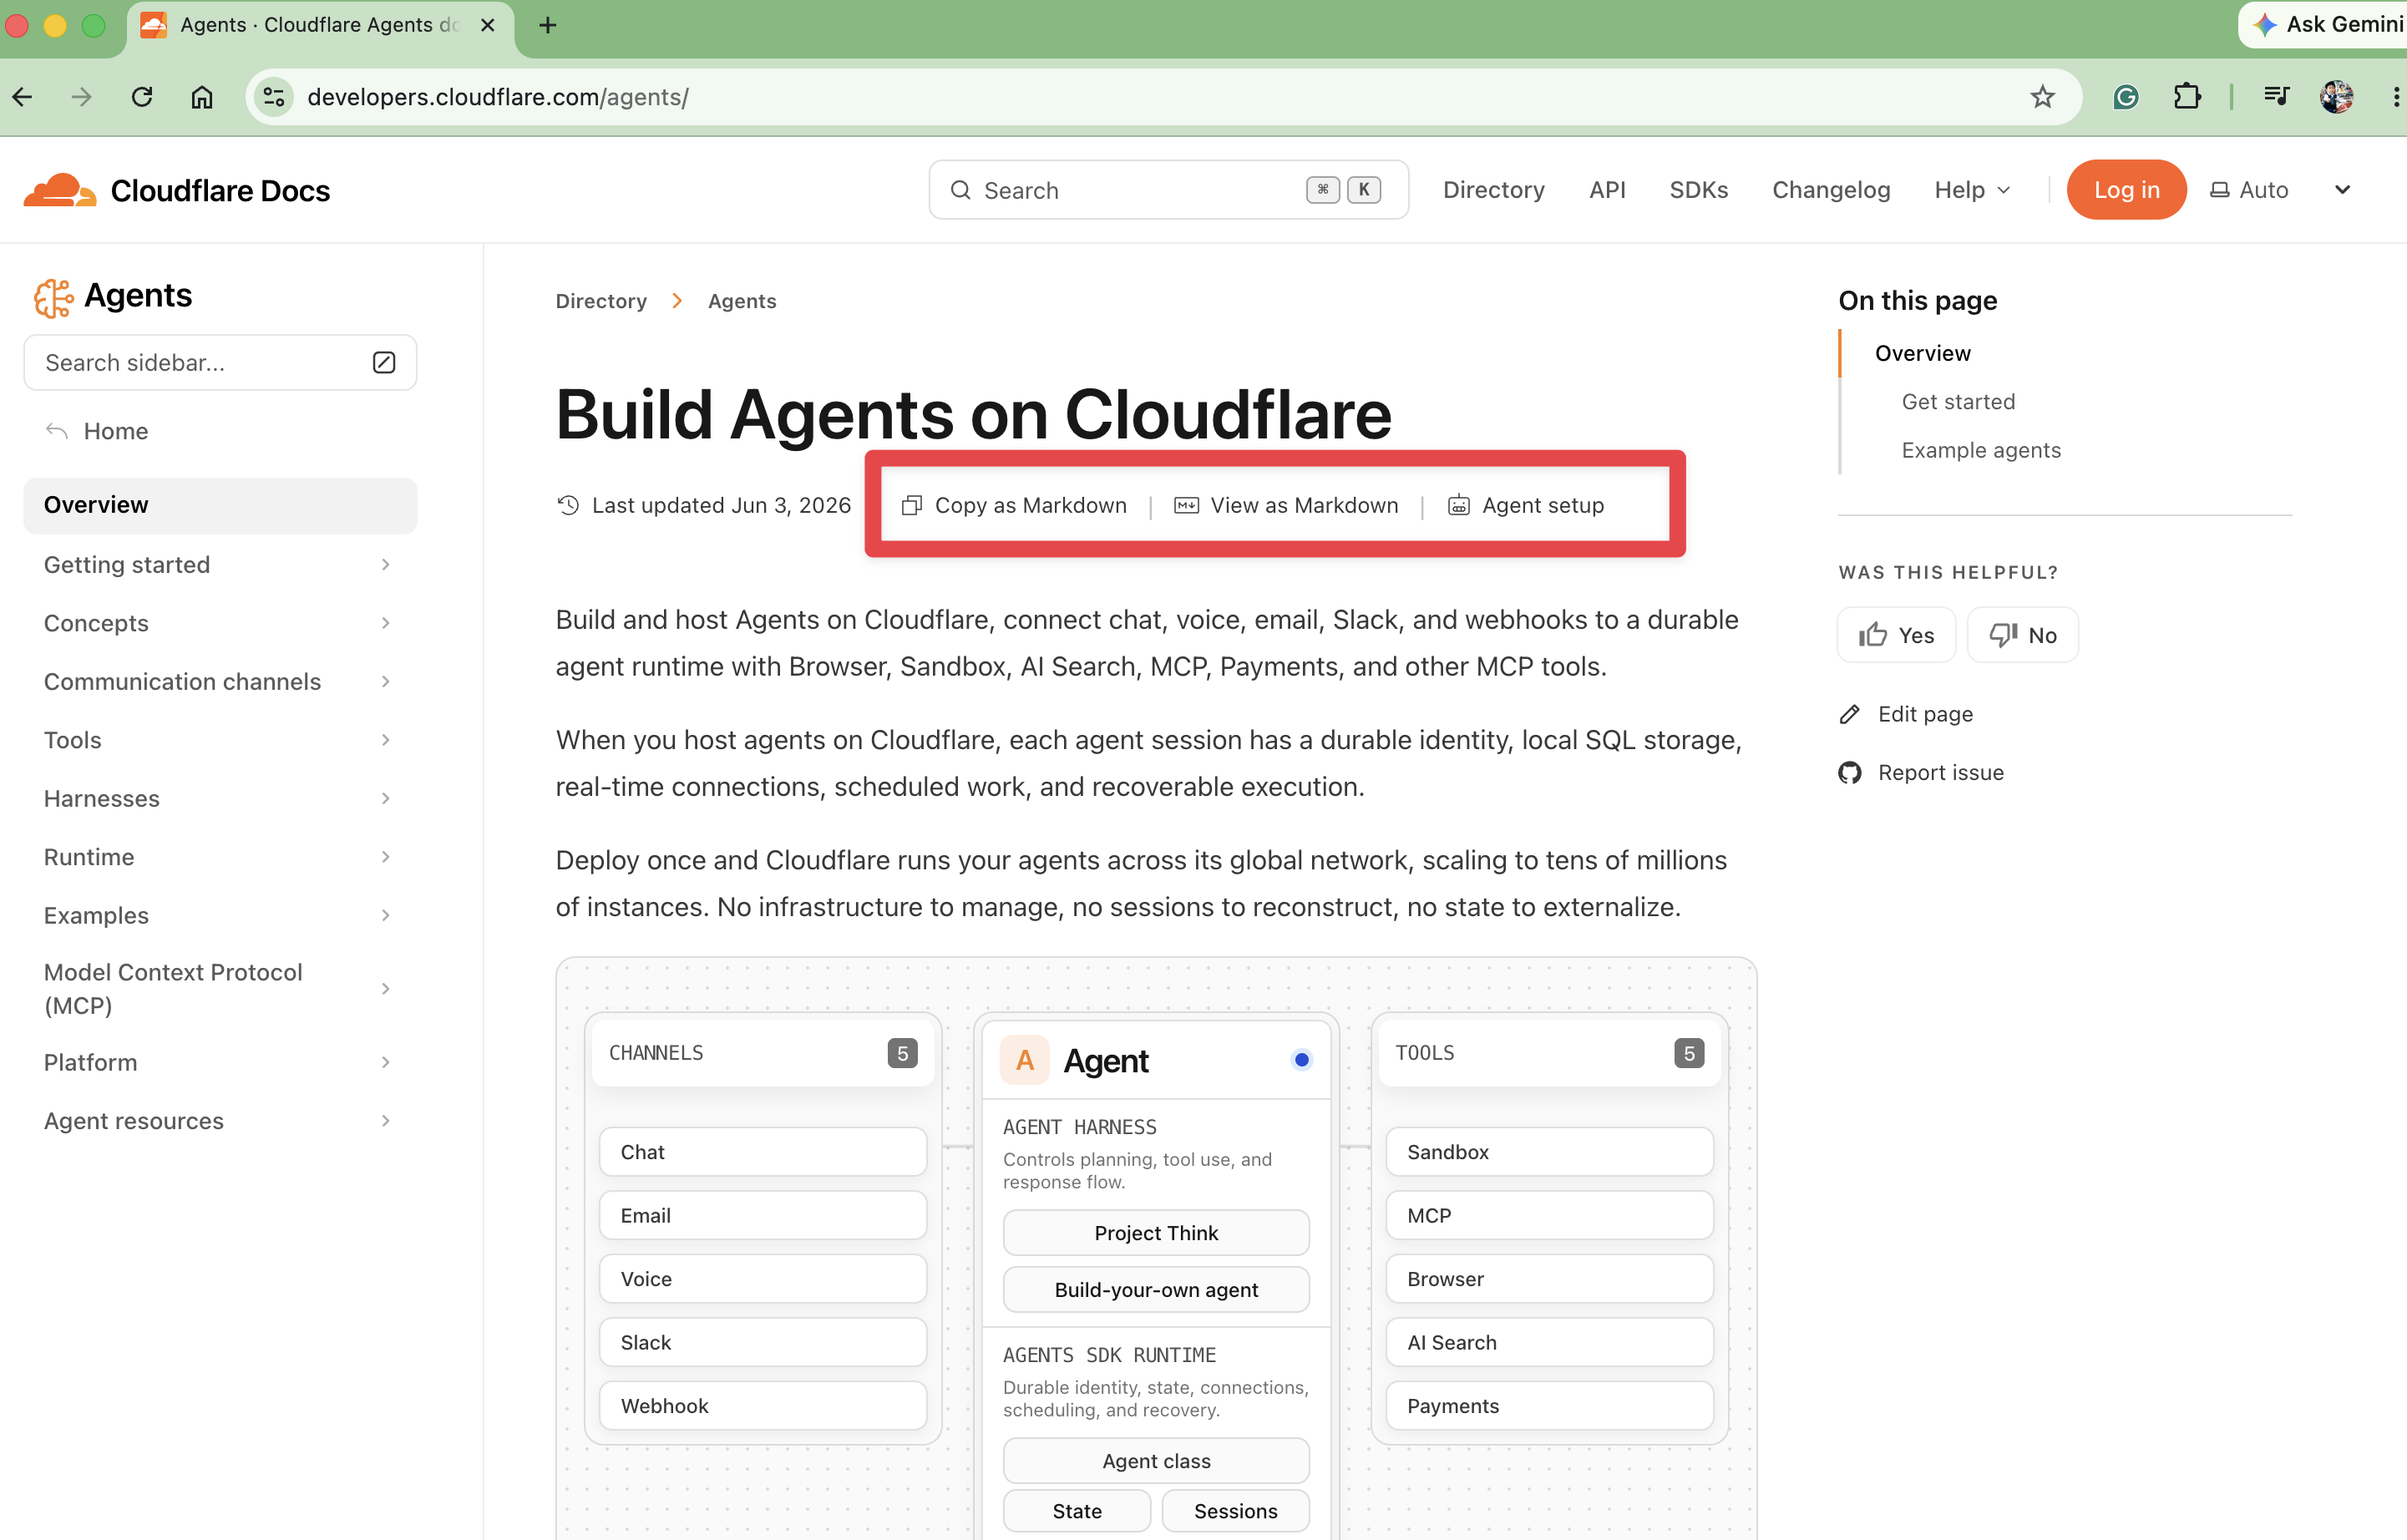2407x1540 pixels.
Task: Open a new tab with plus icon
Action: coord(547,25)
